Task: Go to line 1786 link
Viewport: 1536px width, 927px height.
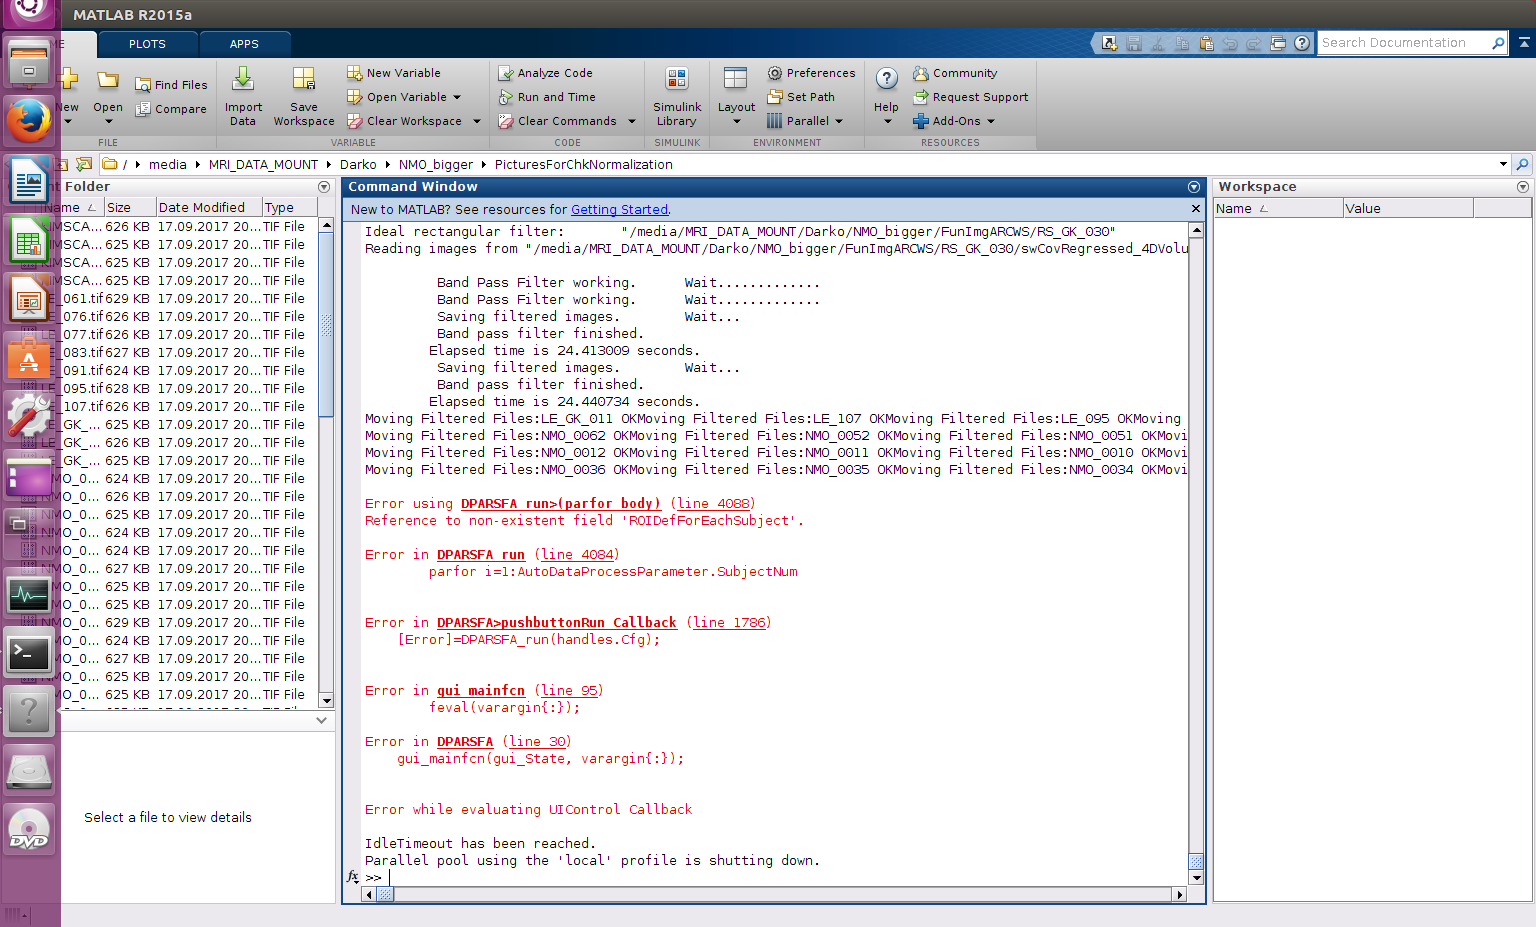Action: point(729,622)
